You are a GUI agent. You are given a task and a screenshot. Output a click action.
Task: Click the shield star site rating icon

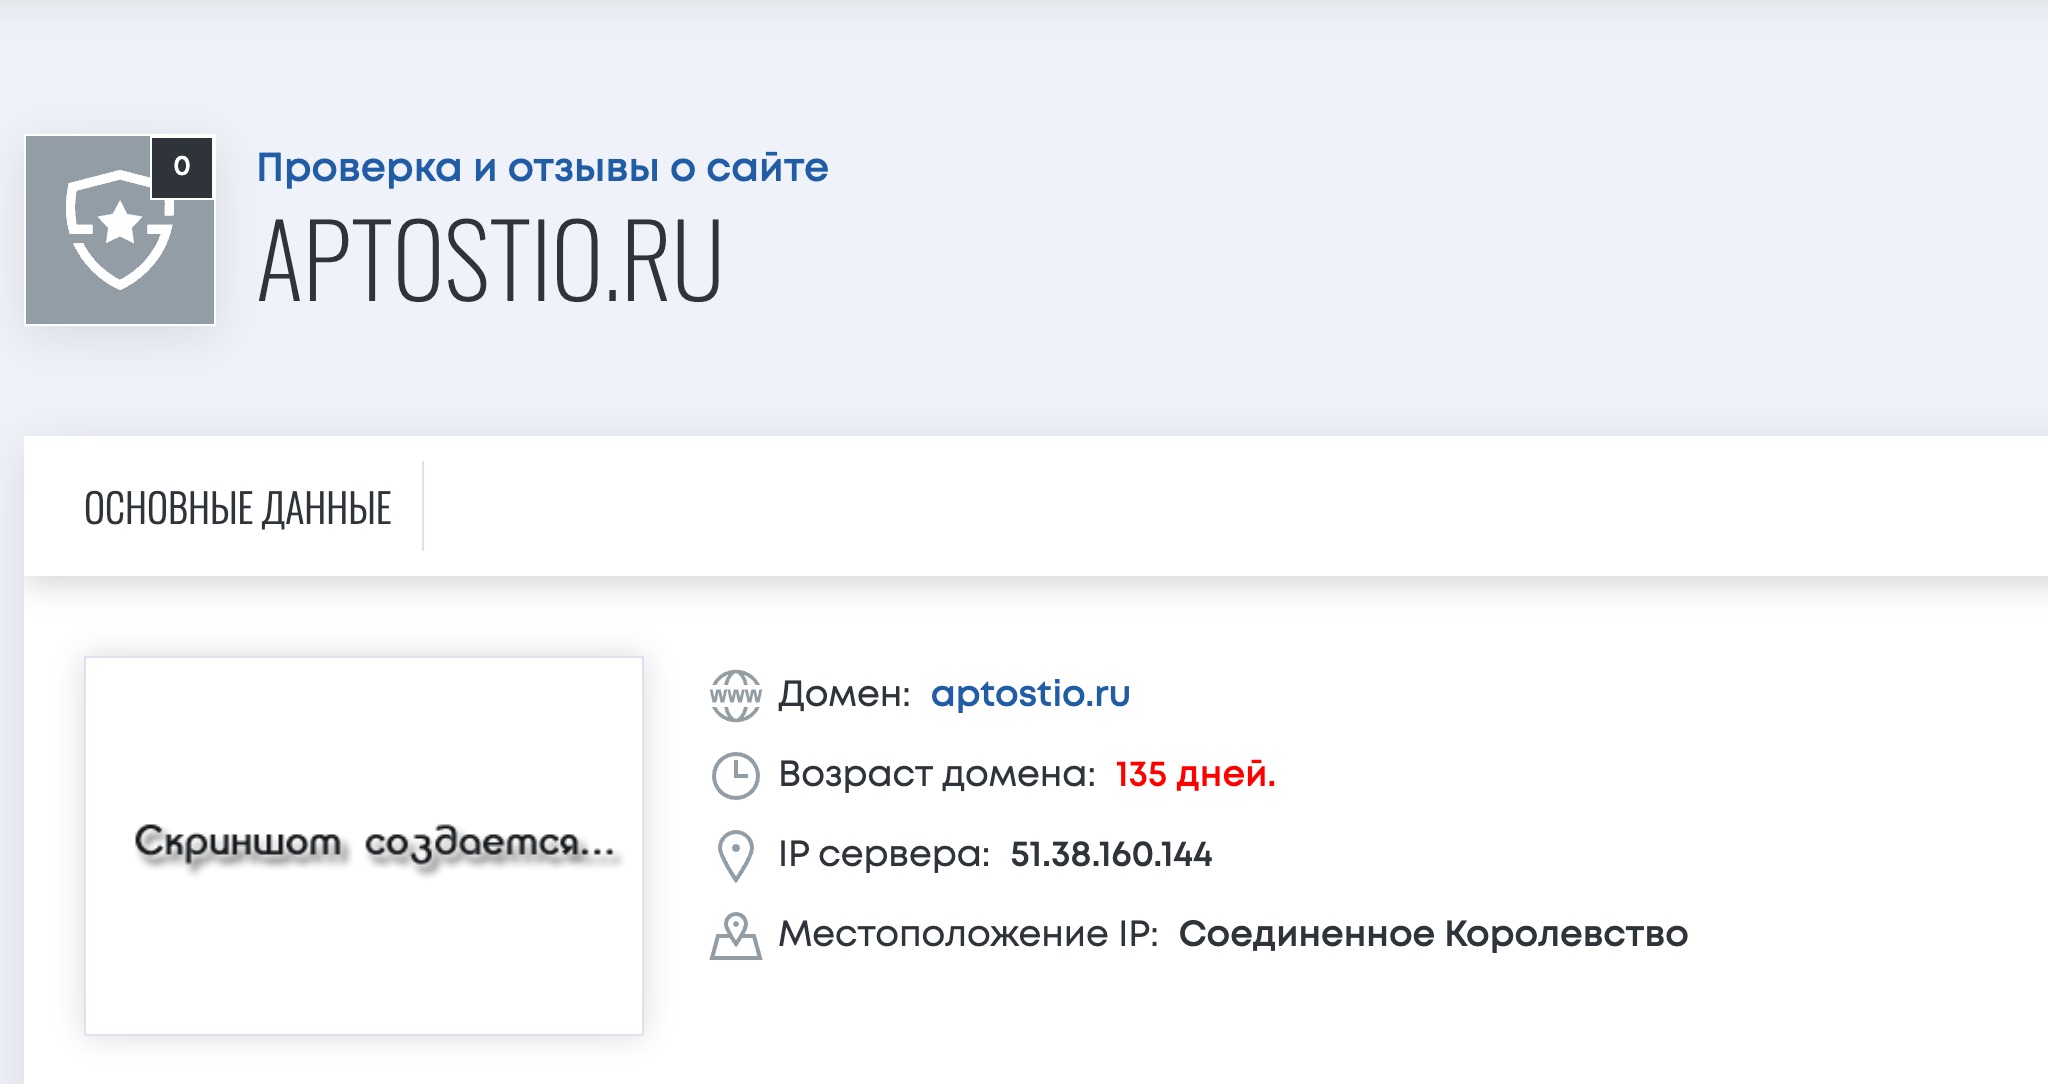tap(120, 230)
